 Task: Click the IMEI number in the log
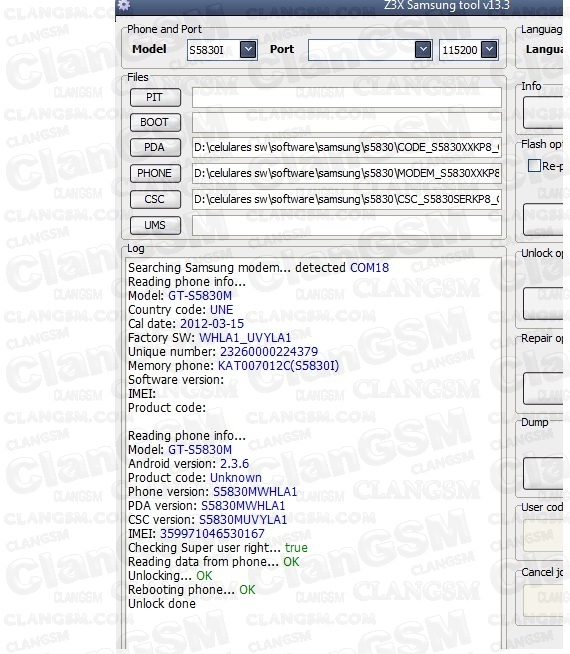[212, 533]
